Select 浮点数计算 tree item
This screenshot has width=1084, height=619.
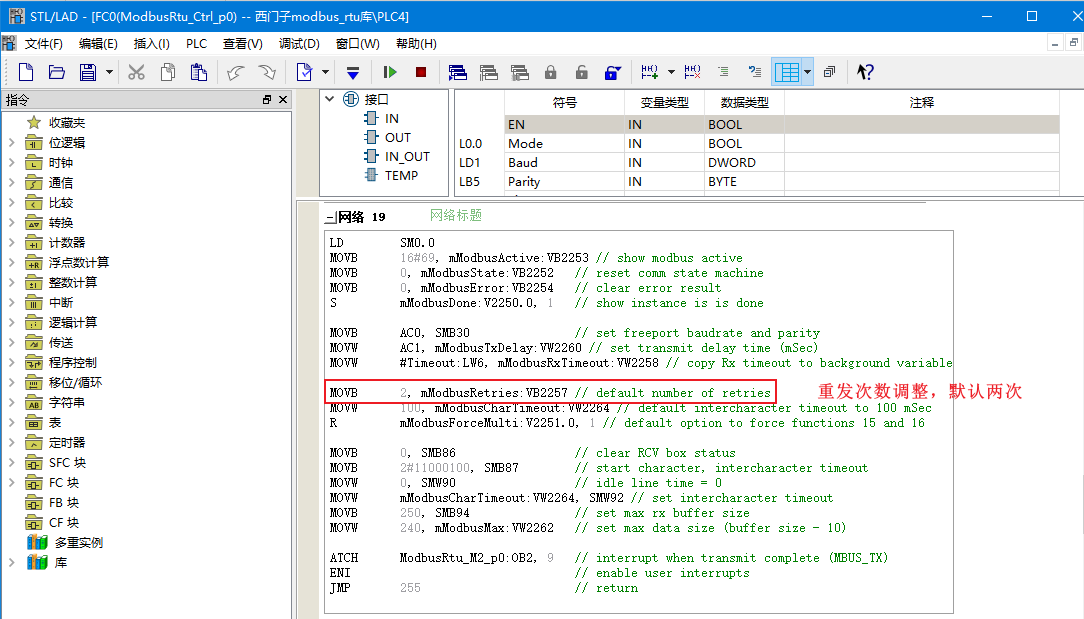tap(79, 263)
